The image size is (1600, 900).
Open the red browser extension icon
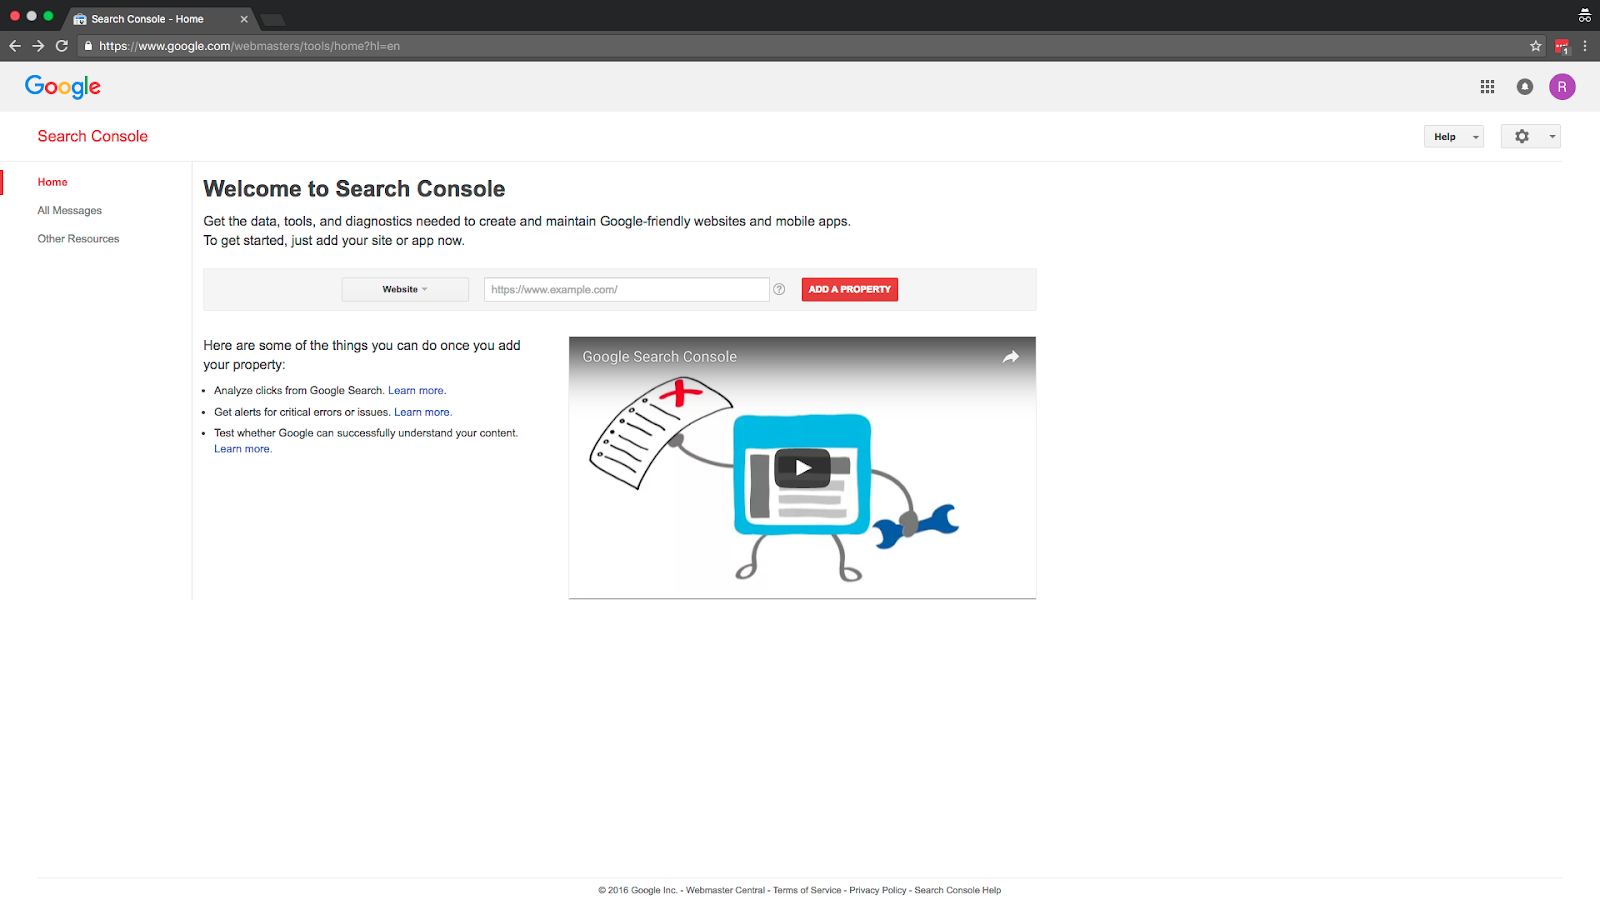[x=1562, y=46]
